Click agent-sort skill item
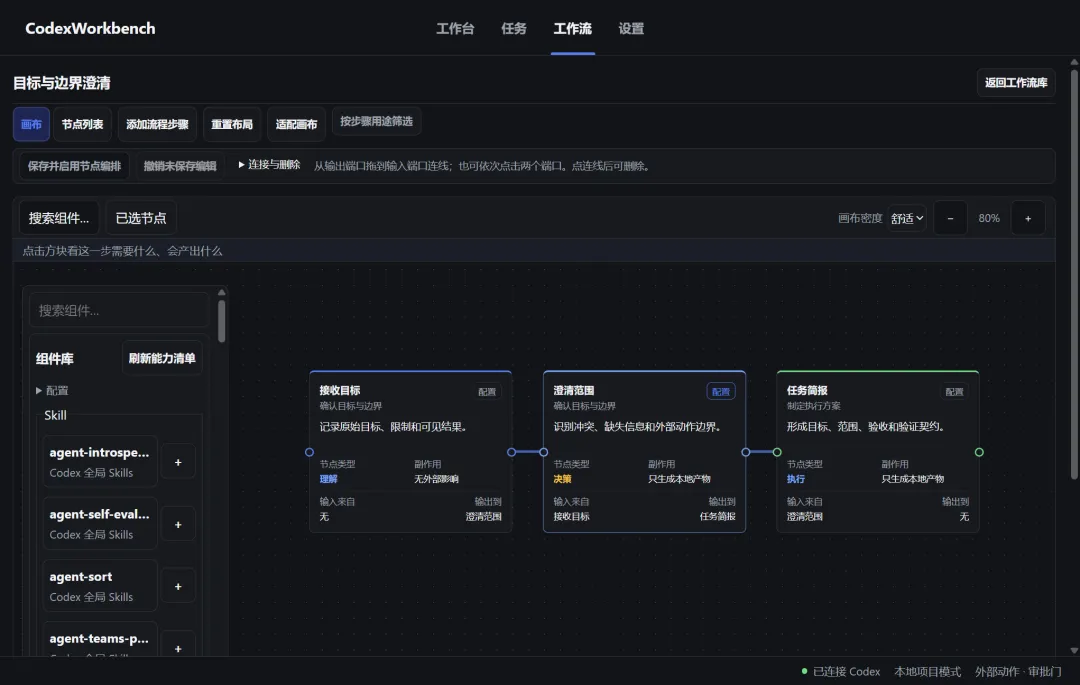This screenshot has width=1080, height=685. tap(100, 586)
